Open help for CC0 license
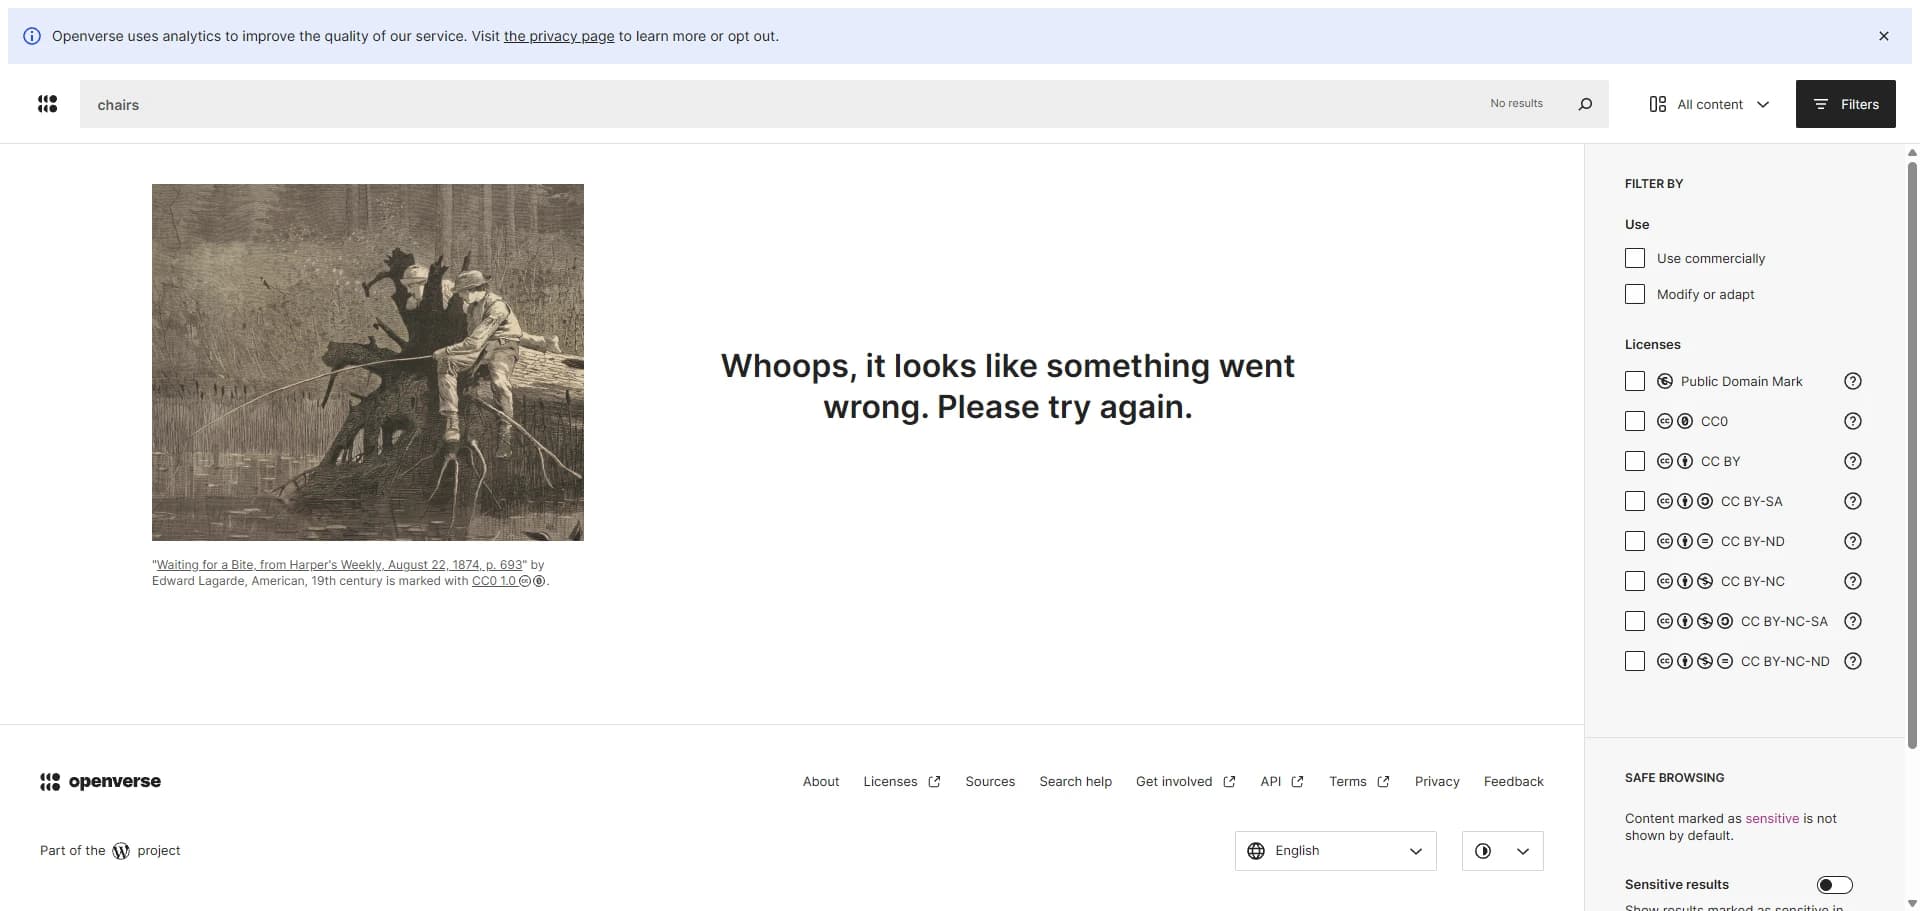This screenshot has height=911, width=1920. pos(1853,421)
